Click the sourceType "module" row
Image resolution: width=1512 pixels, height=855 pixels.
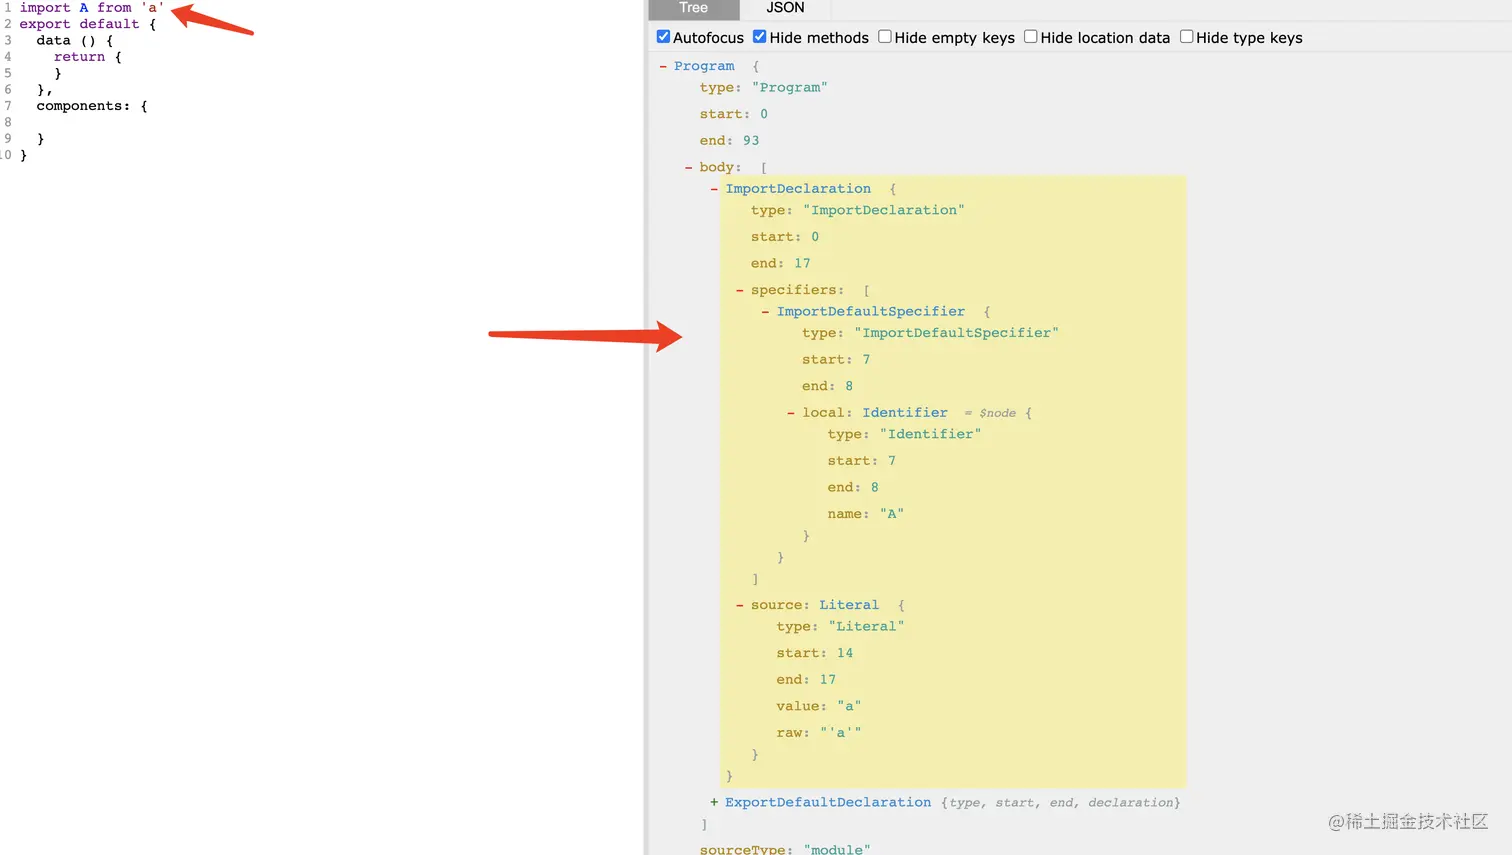[x=785, y=848]
